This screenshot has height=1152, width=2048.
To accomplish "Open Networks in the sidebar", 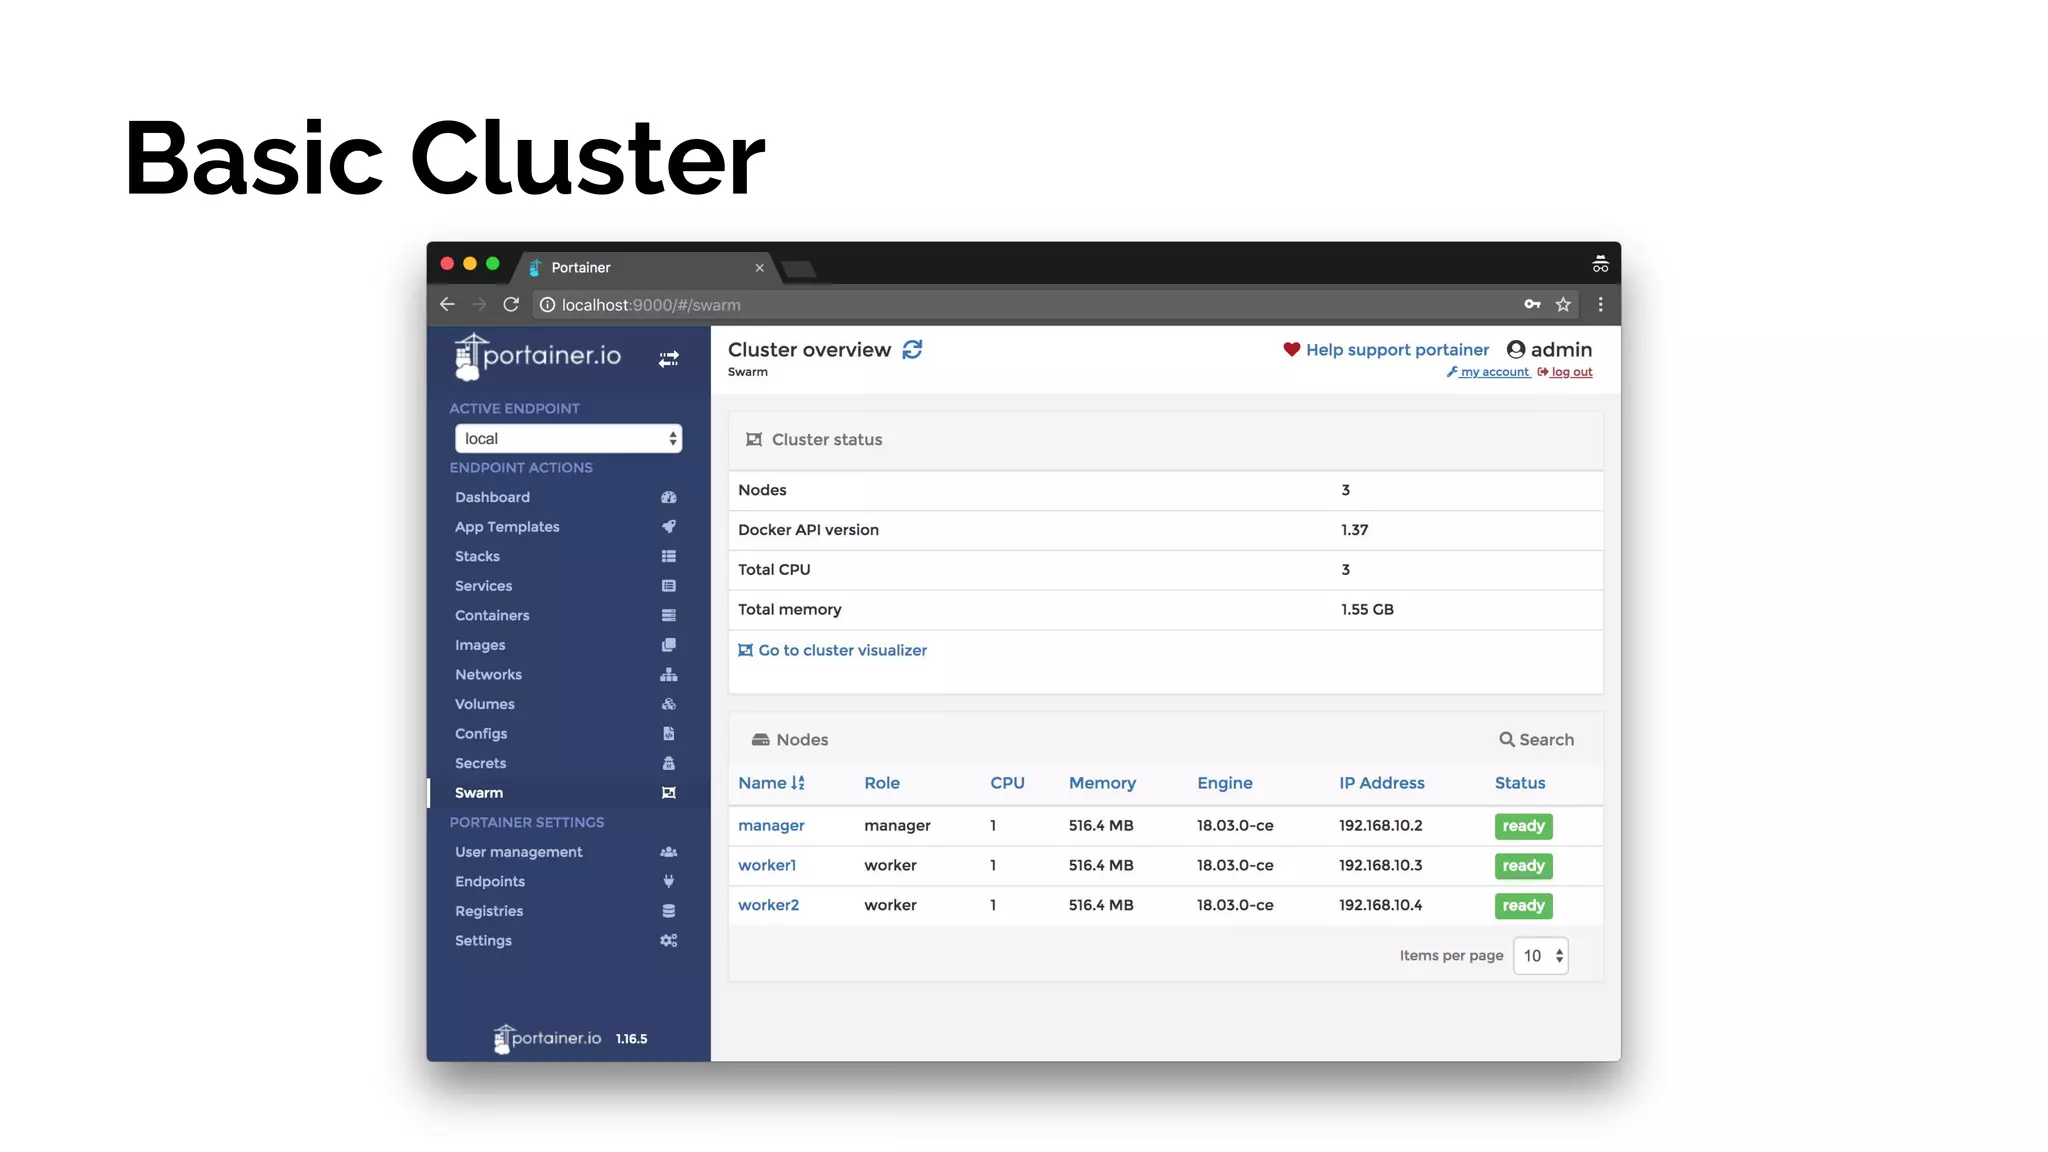I will point(488,675).
